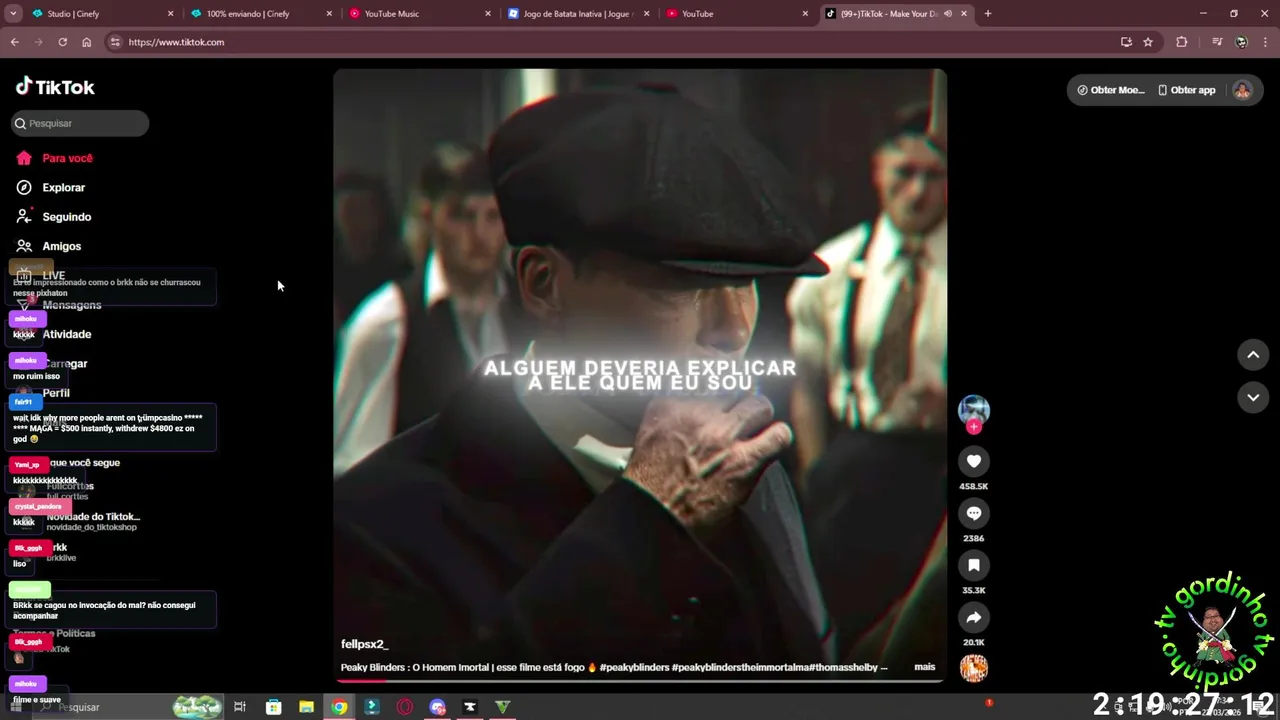
Task: Open Windows Task View
Action: point(240,707)
